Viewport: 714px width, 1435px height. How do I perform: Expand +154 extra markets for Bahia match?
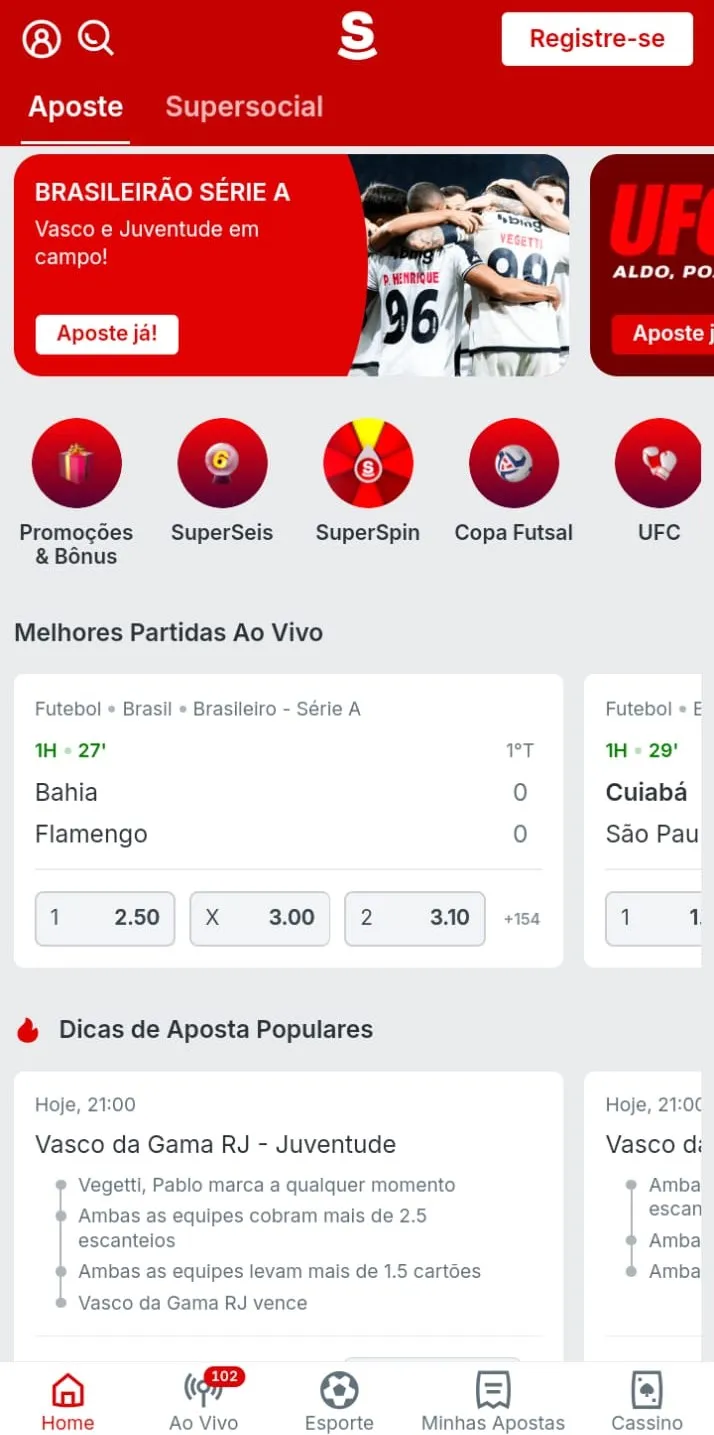[x=521, y=918]
